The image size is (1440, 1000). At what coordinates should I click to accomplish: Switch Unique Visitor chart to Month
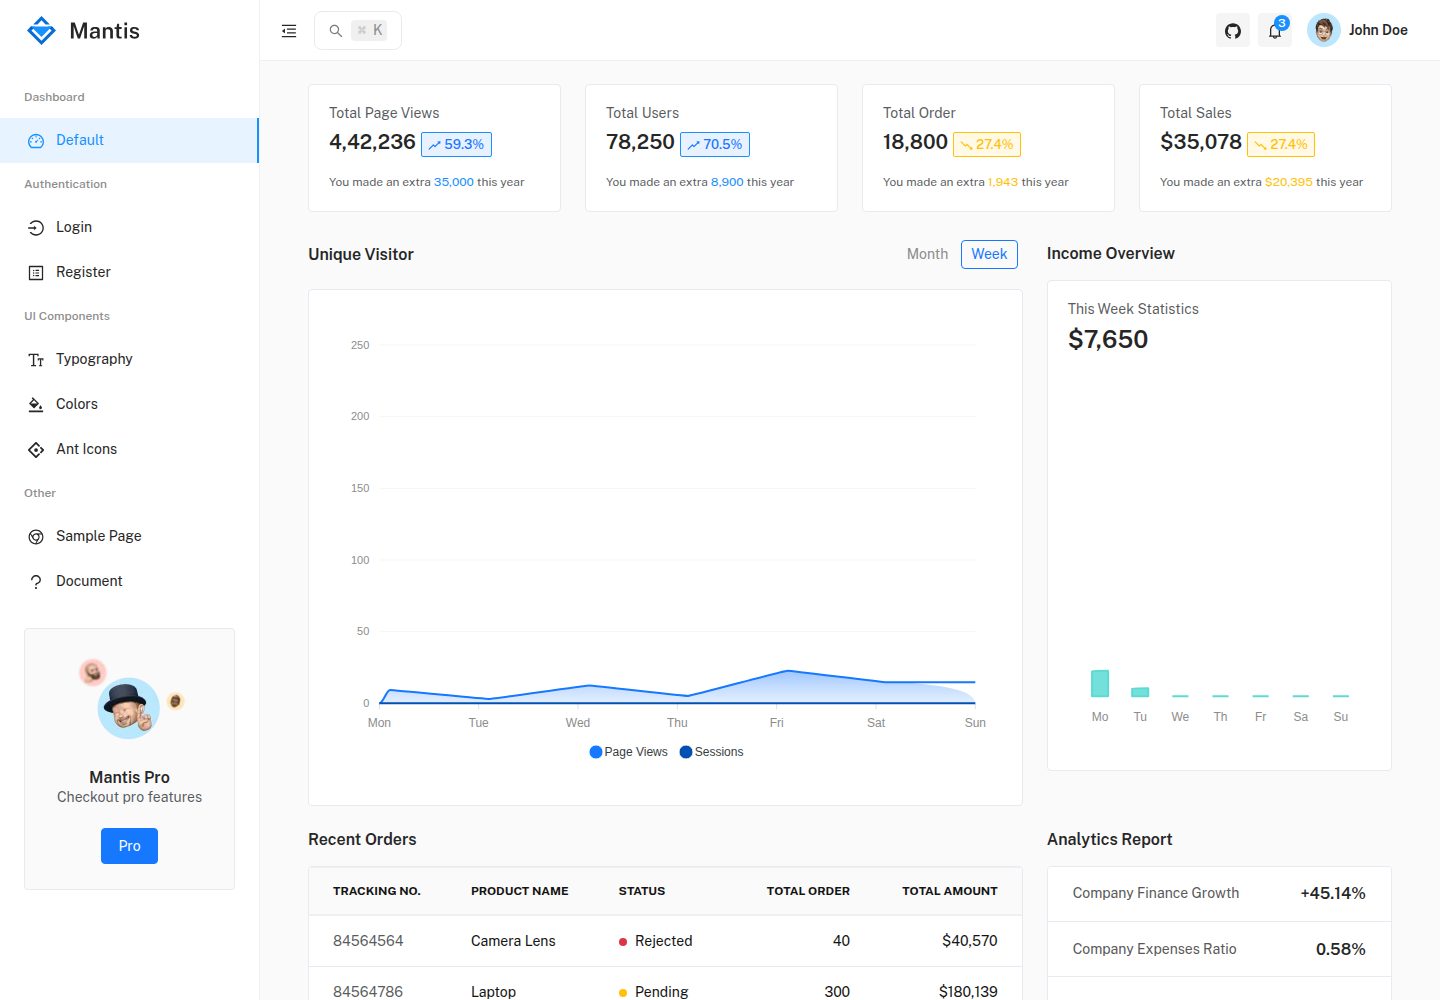click(927, 254)
